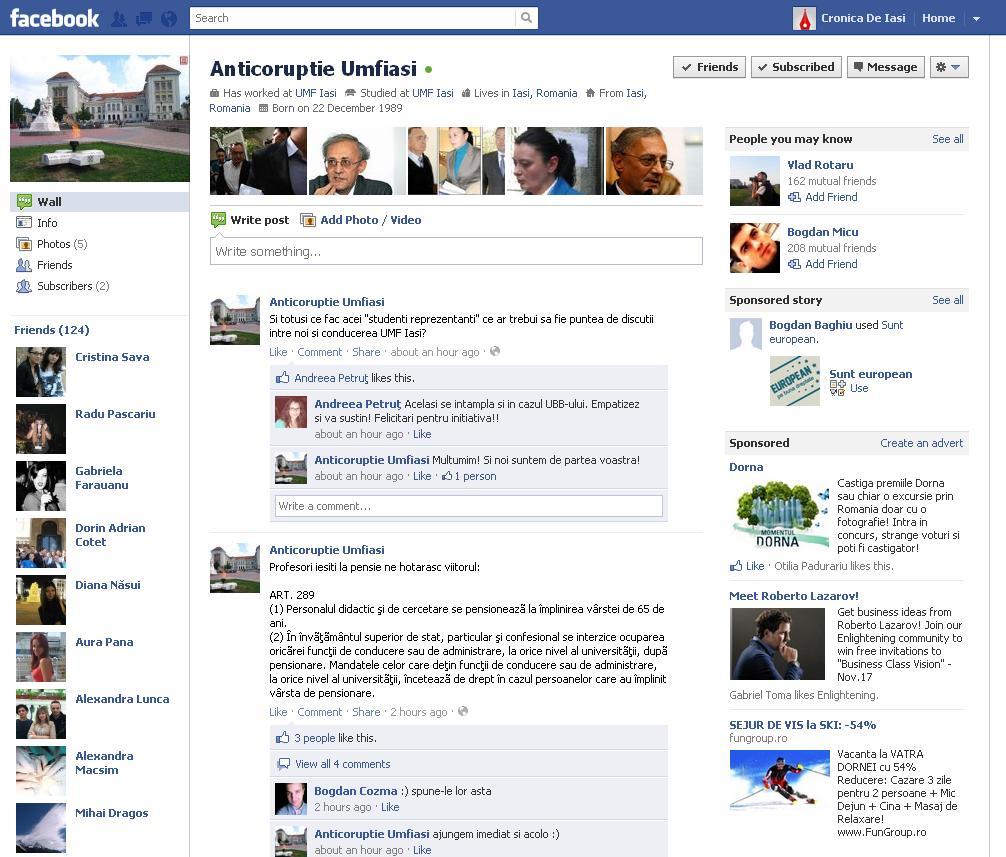Toggle the Subscribed button
The width and height of the screenshot is (1006, 857).
(796, 67)
